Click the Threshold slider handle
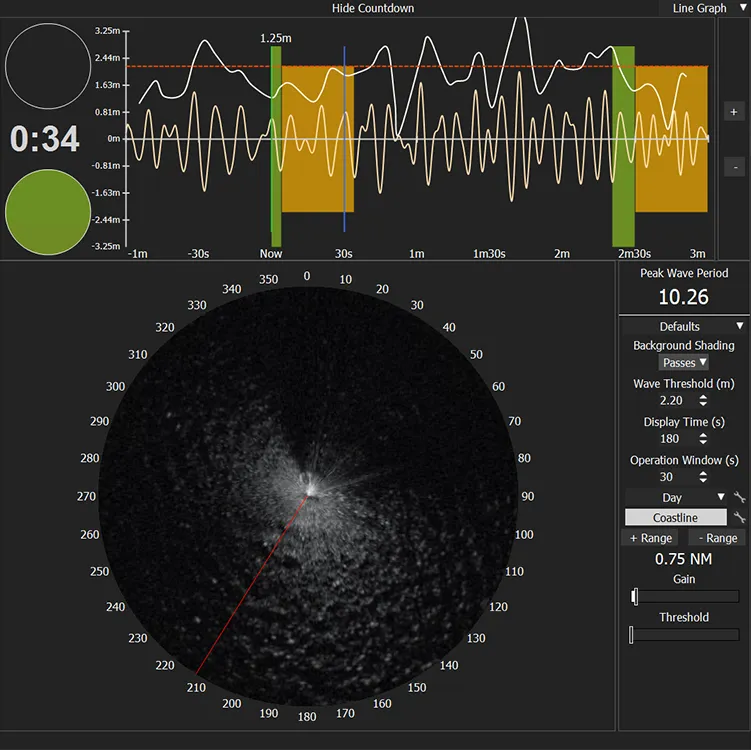Screen dimensions: 751x750 click(631, 635)
